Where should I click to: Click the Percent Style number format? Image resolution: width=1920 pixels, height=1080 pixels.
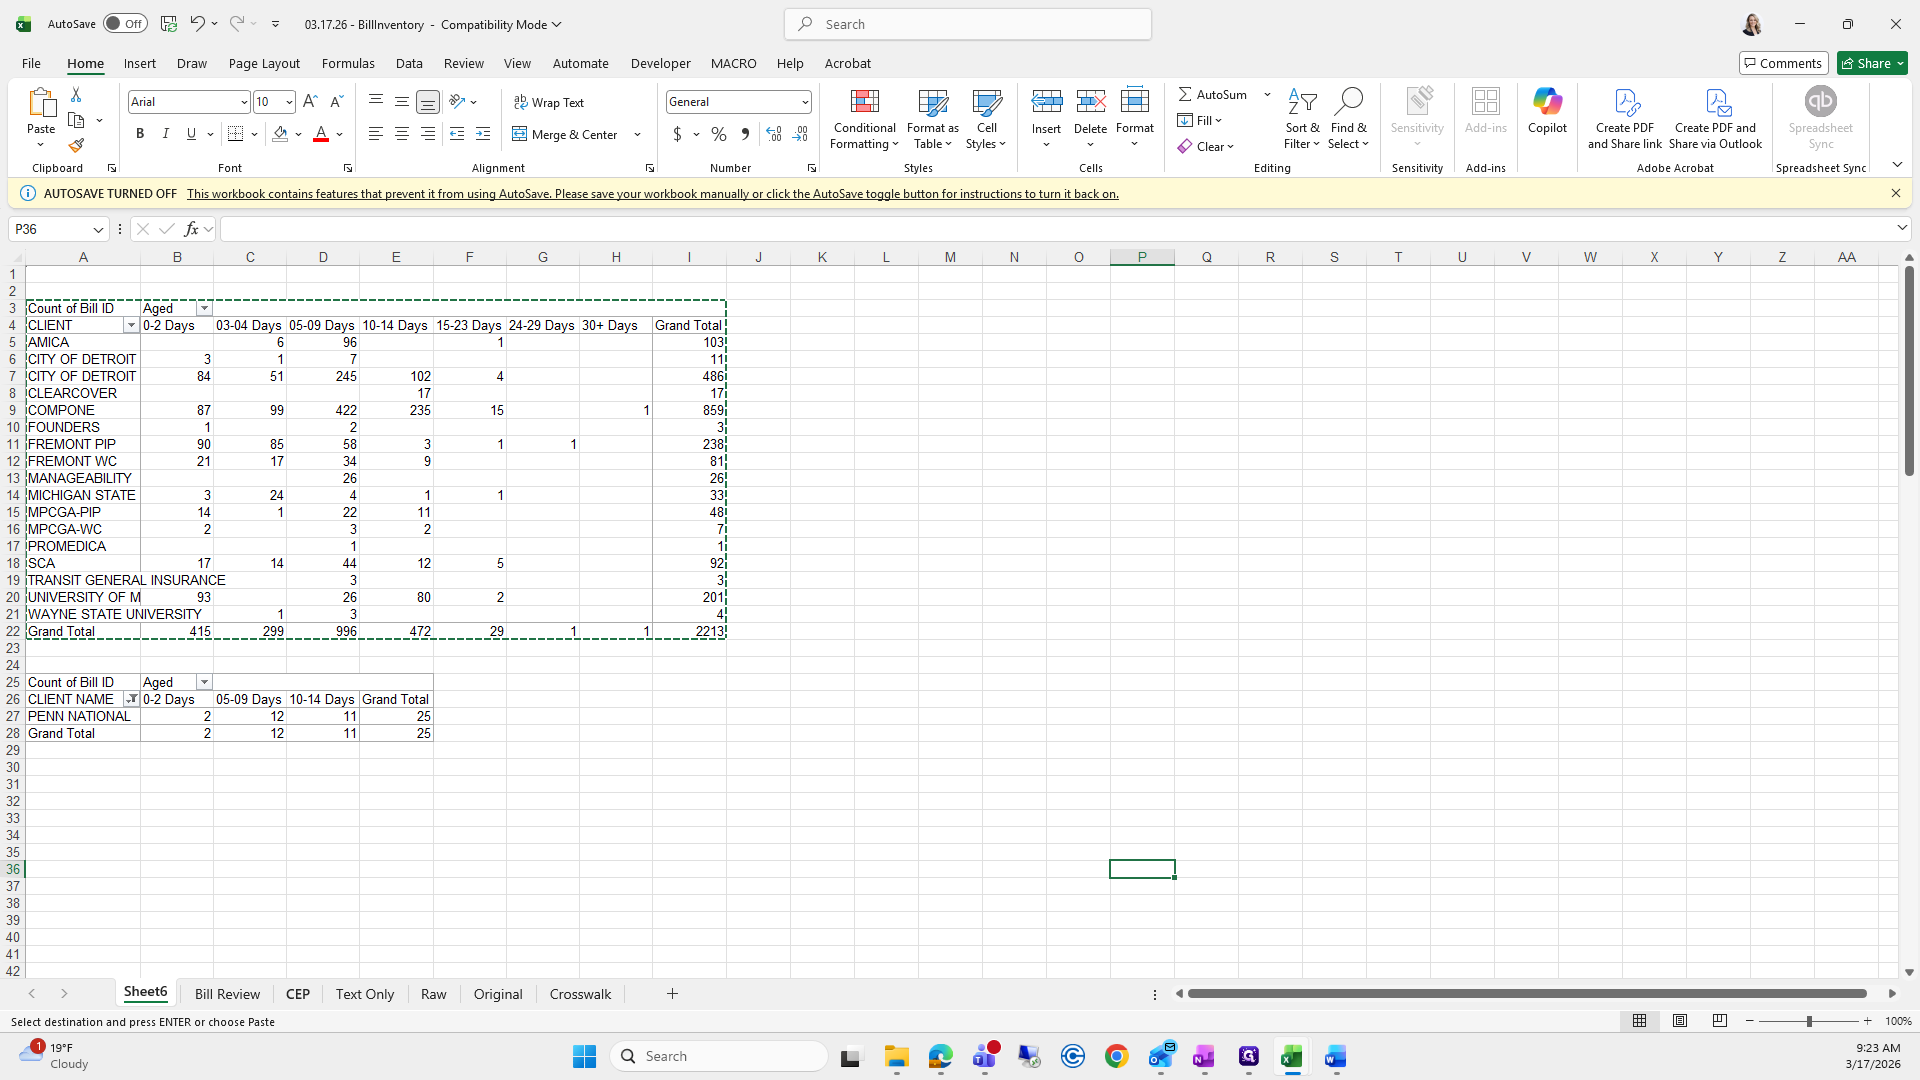coord(718,134)
